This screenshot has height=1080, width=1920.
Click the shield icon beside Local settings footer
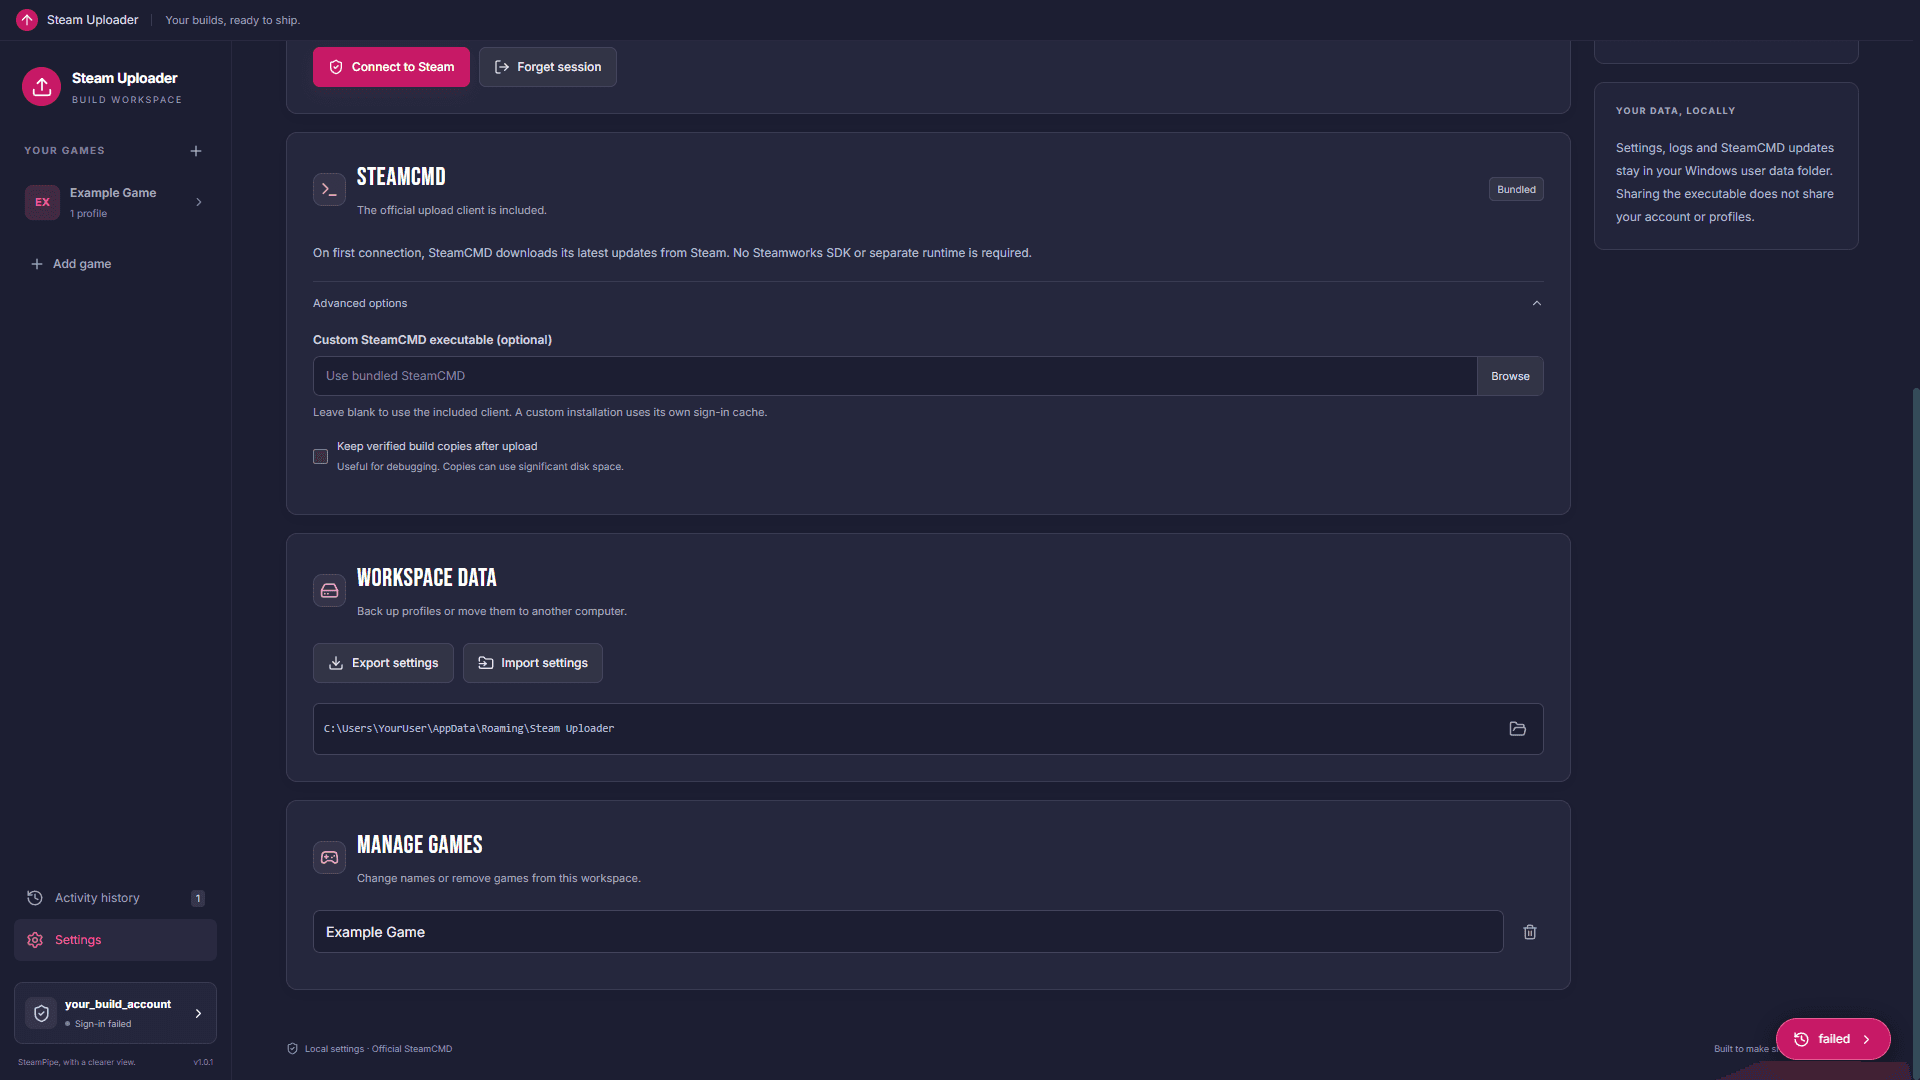292,1049
